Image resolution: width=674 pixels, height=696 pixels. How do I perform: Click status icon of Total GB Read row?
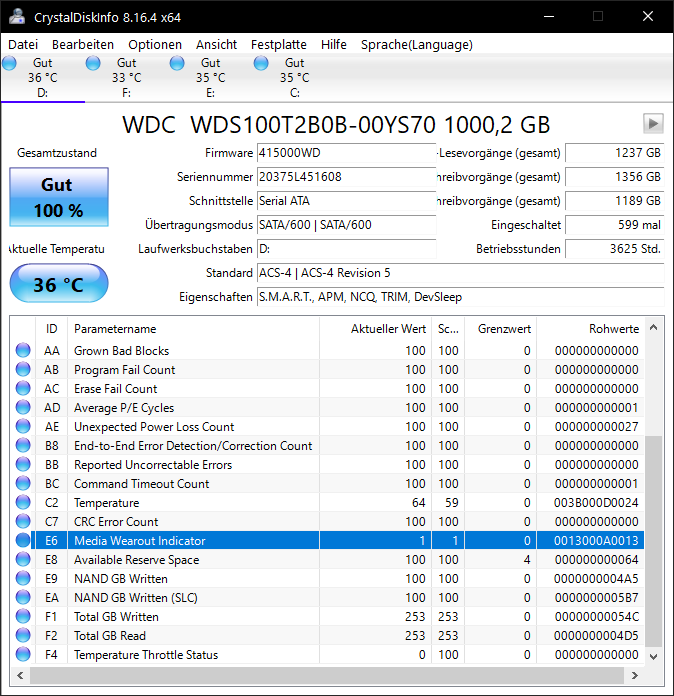point(23,635)
